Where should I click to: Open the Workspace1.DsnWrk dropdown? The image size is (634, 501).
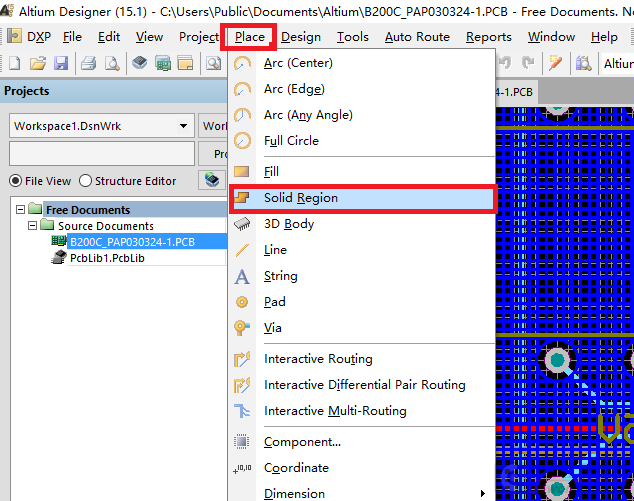(183, 126)
